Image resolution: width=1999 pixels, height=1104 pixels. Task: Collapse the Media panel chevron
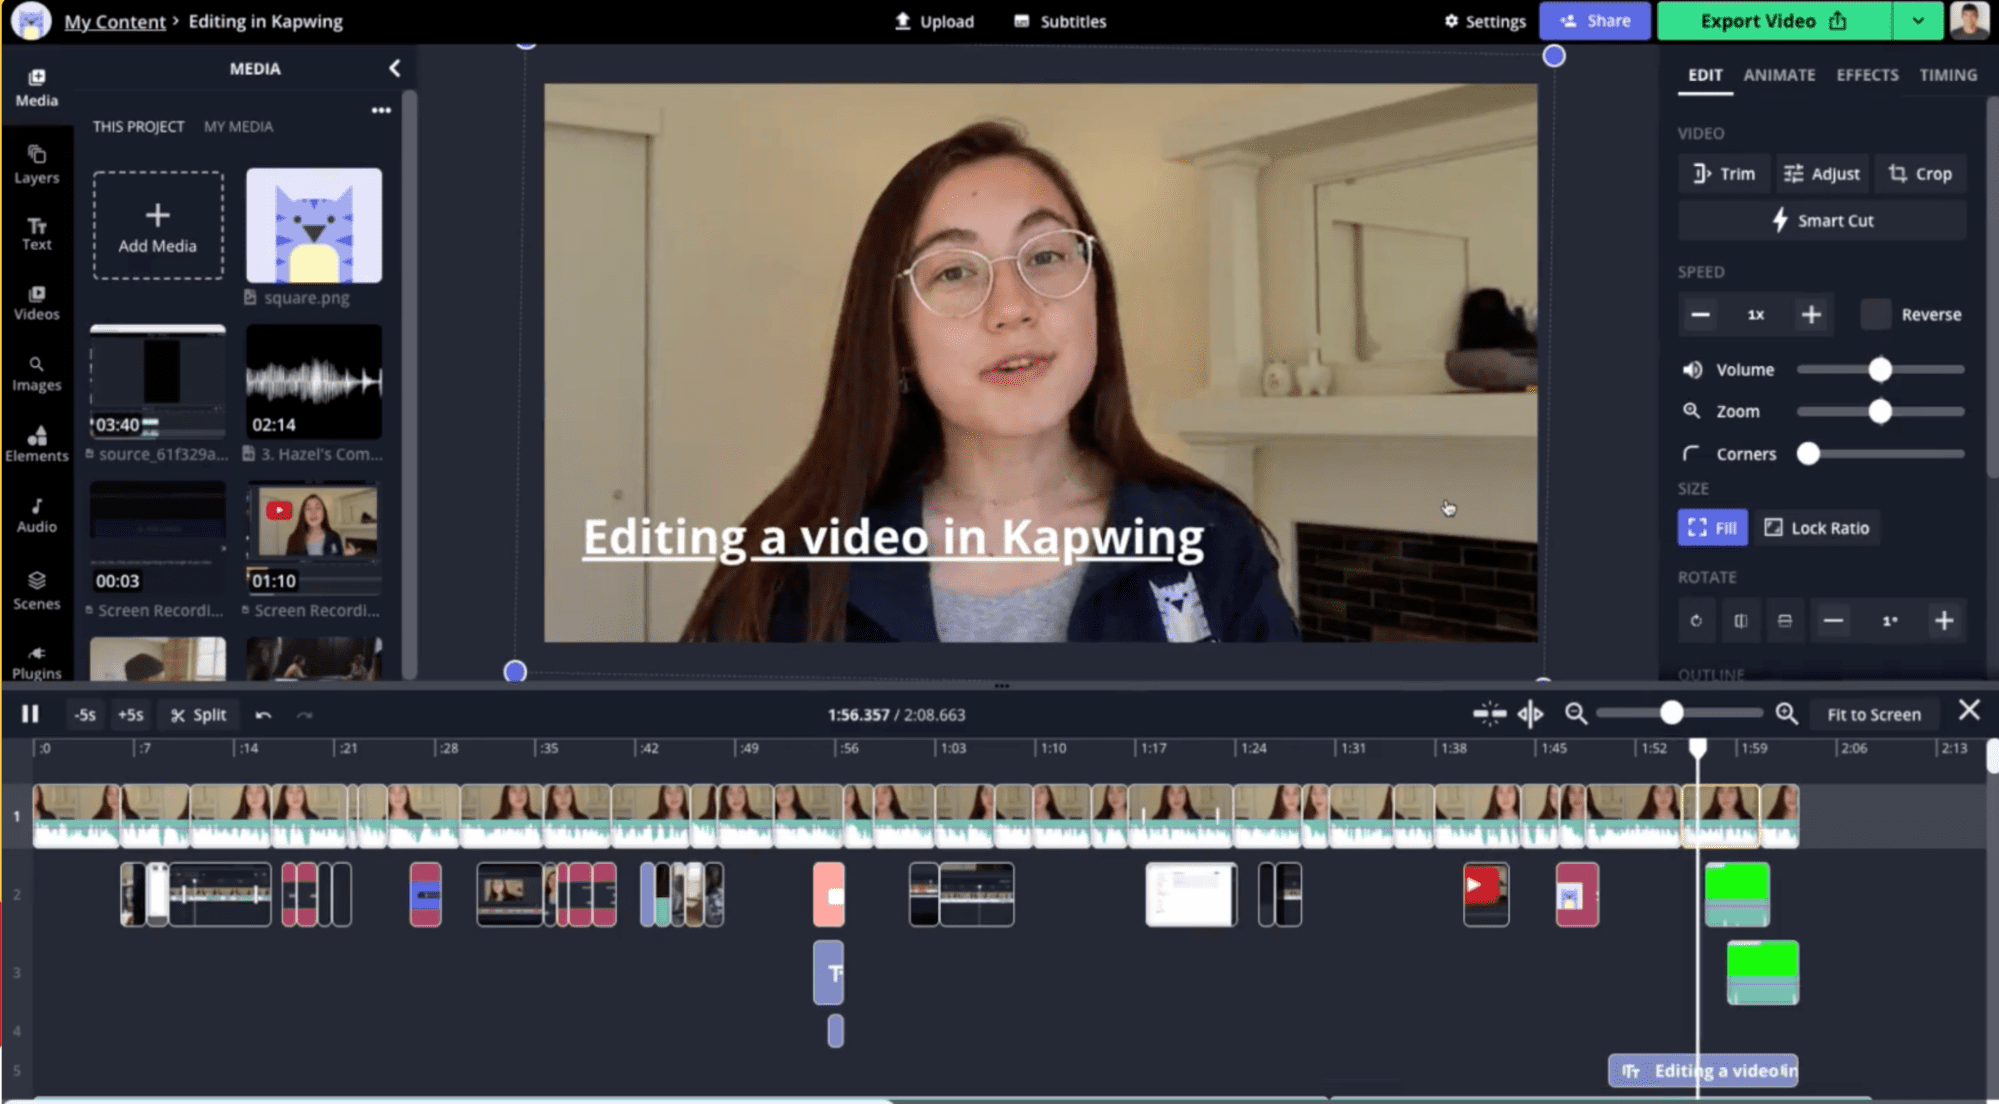coord(394,68)
